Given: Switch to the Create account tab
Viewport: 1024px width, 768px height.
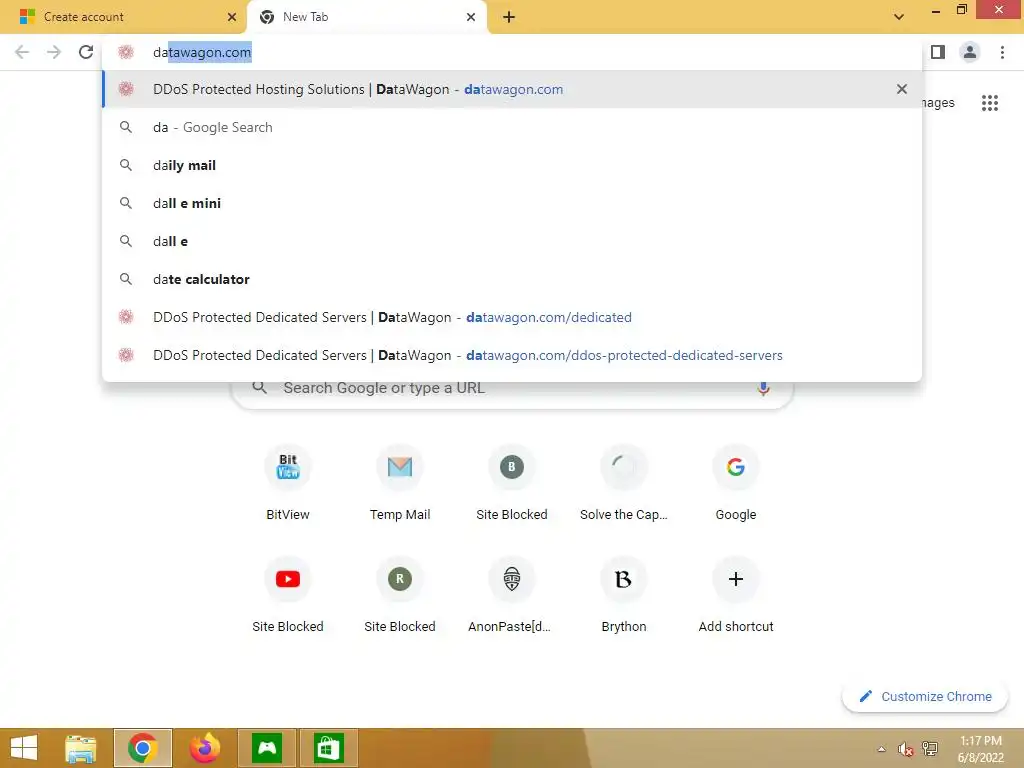Looking at the screenshot, I should point(124,17).
